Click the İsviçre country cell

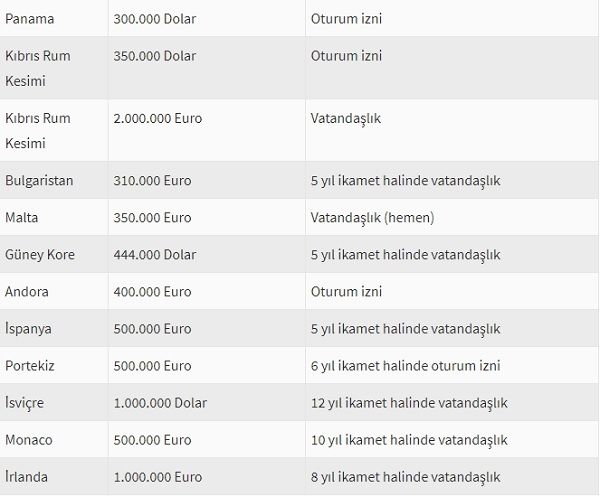tap(25, 403)
